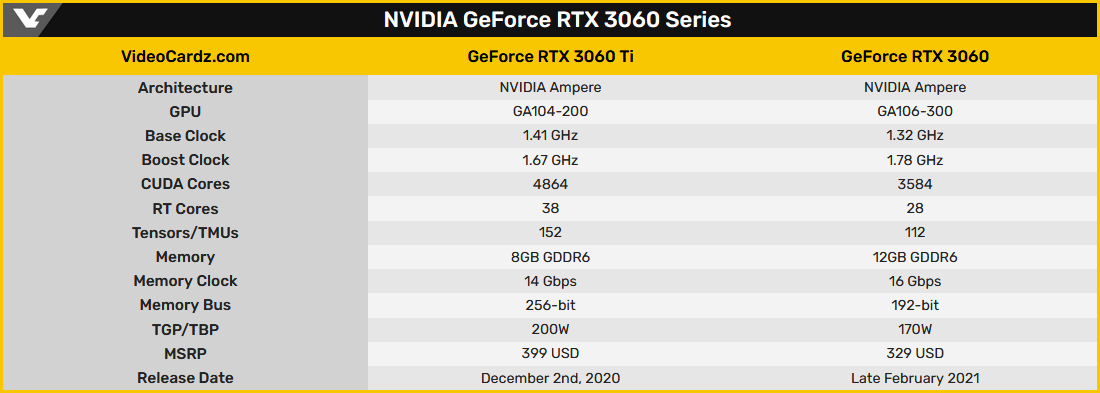Click the 1.78 GHz boost clock value

click(915, 160)
